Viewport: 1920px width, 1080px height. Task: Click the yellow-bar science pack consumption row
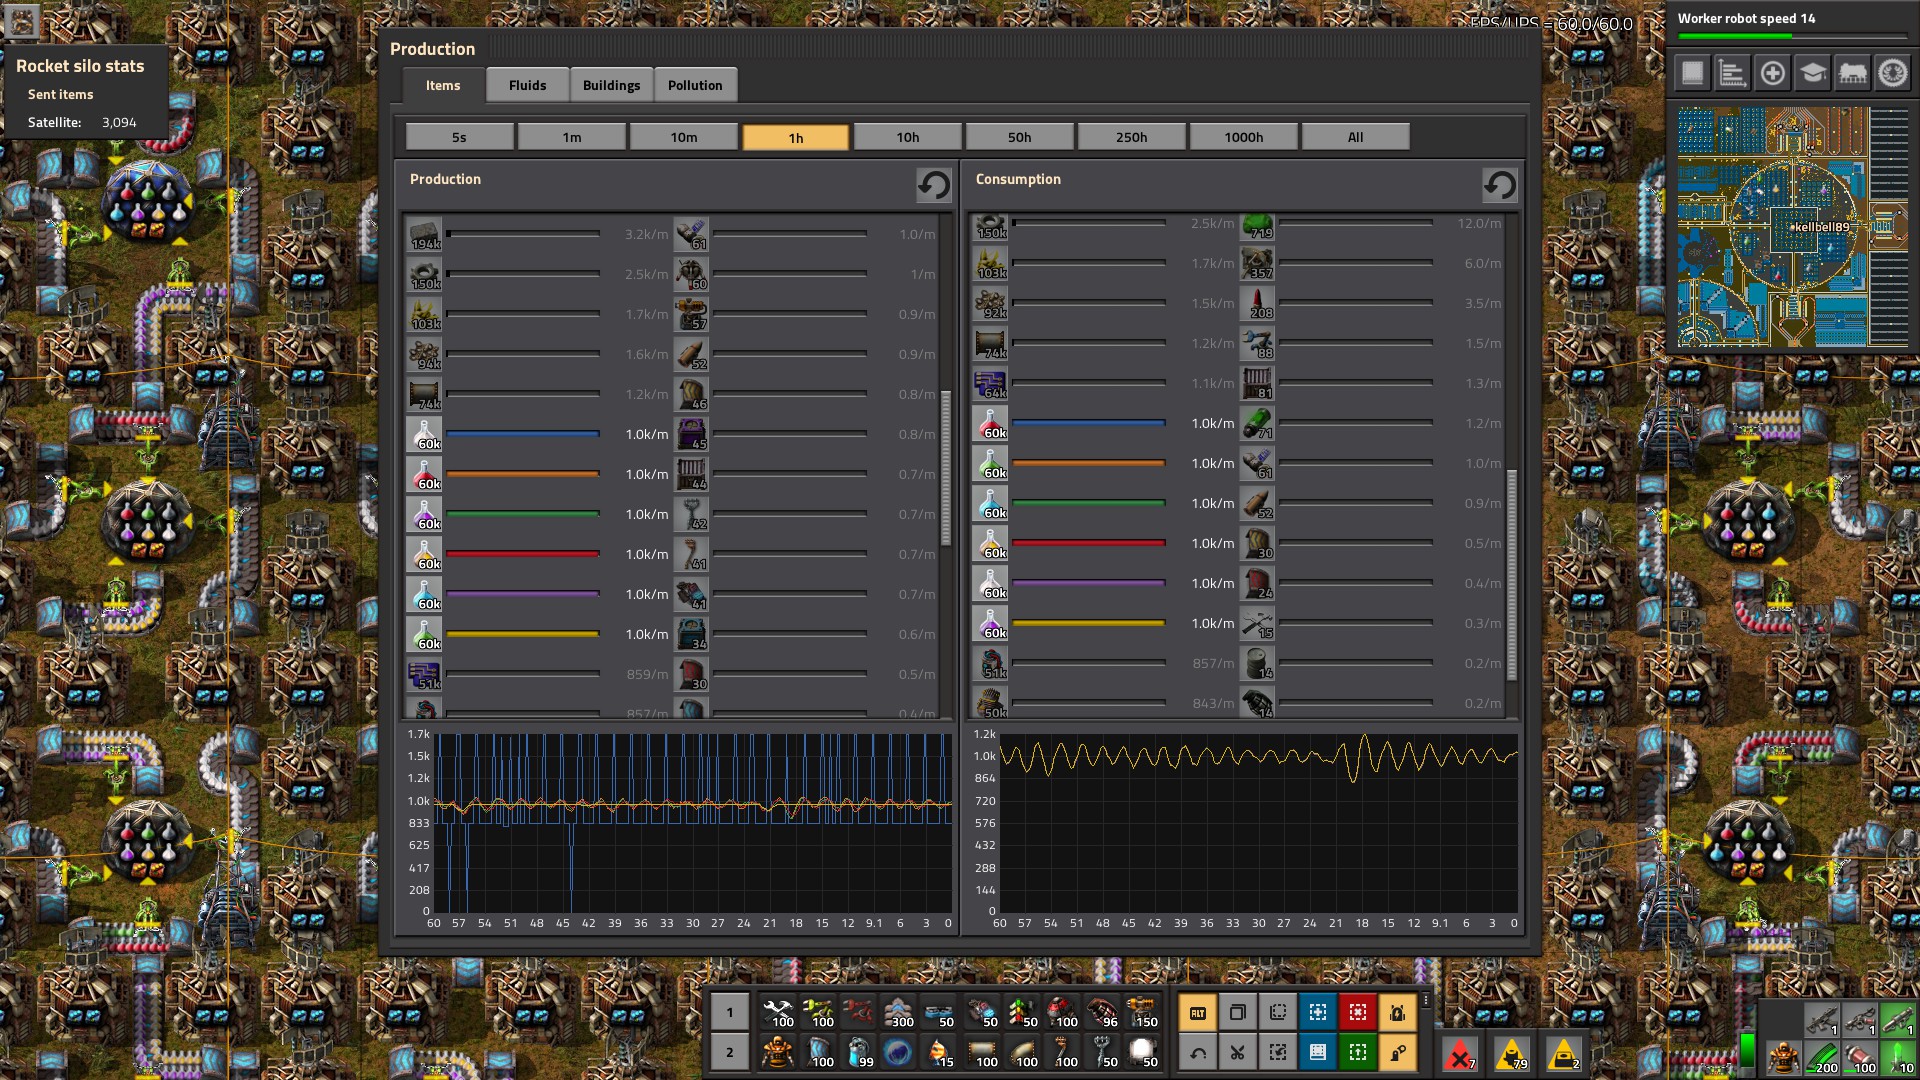click(x=1104, y=623)
